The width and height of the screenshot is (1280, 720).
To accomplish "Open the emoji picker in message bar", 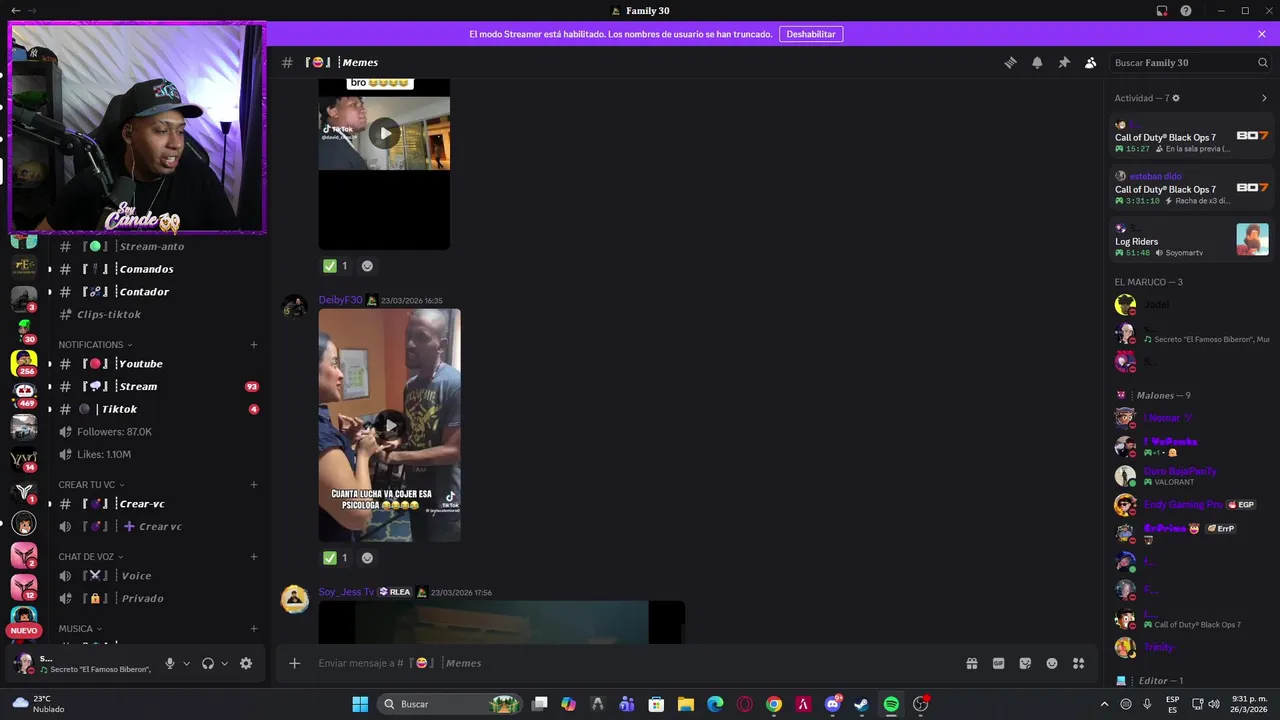I will tap(1052, 663).
